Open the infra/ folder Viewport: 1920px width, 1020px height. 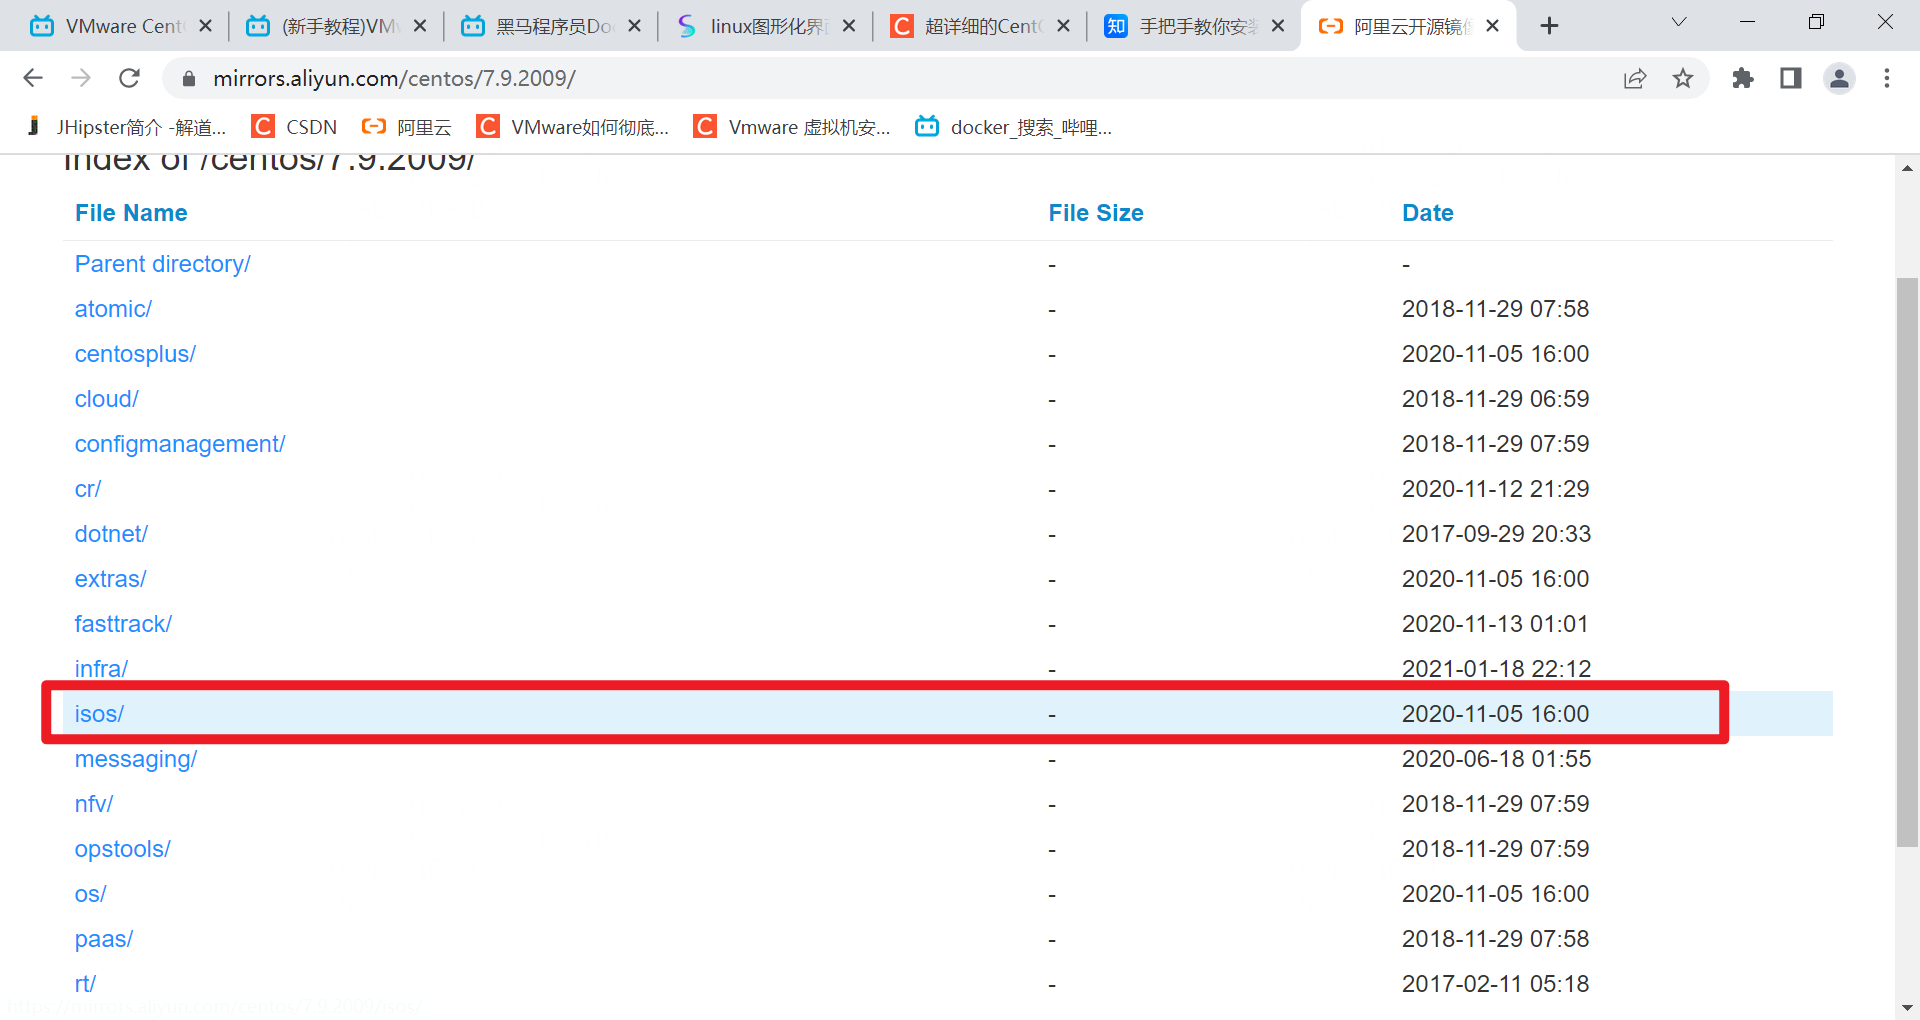[x=101, y=669]
